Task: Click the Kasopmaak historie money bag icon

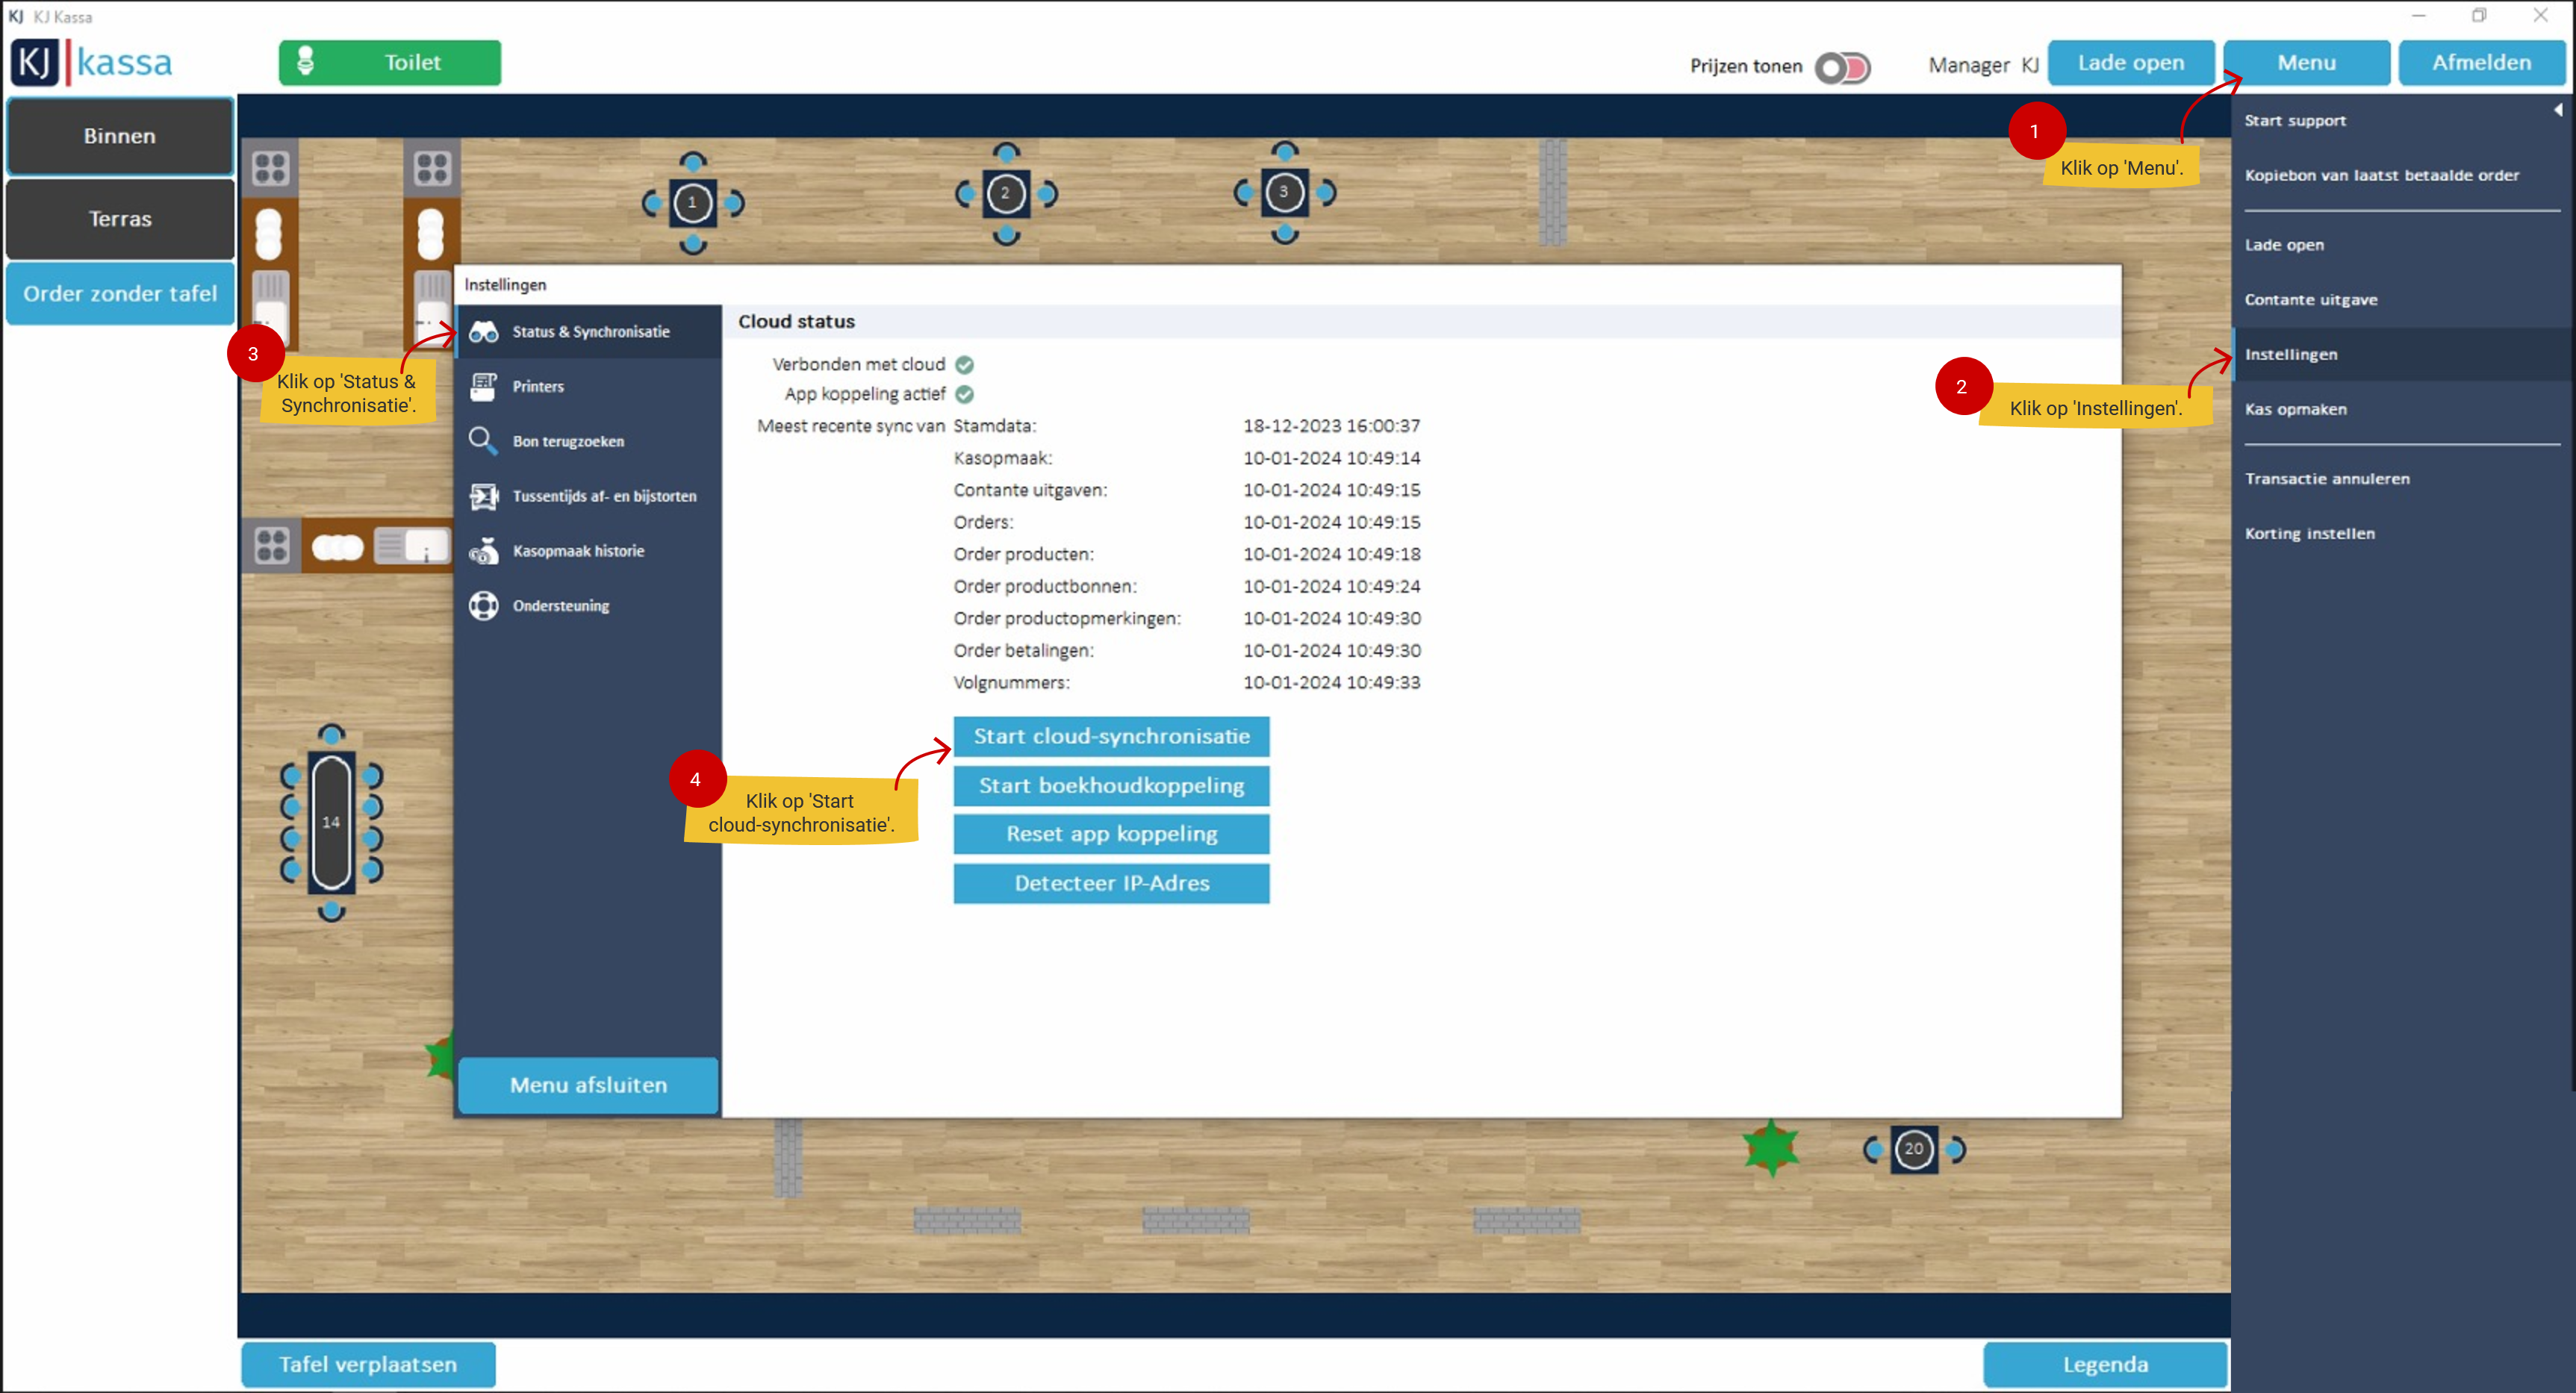Action: tap(484, 551)
